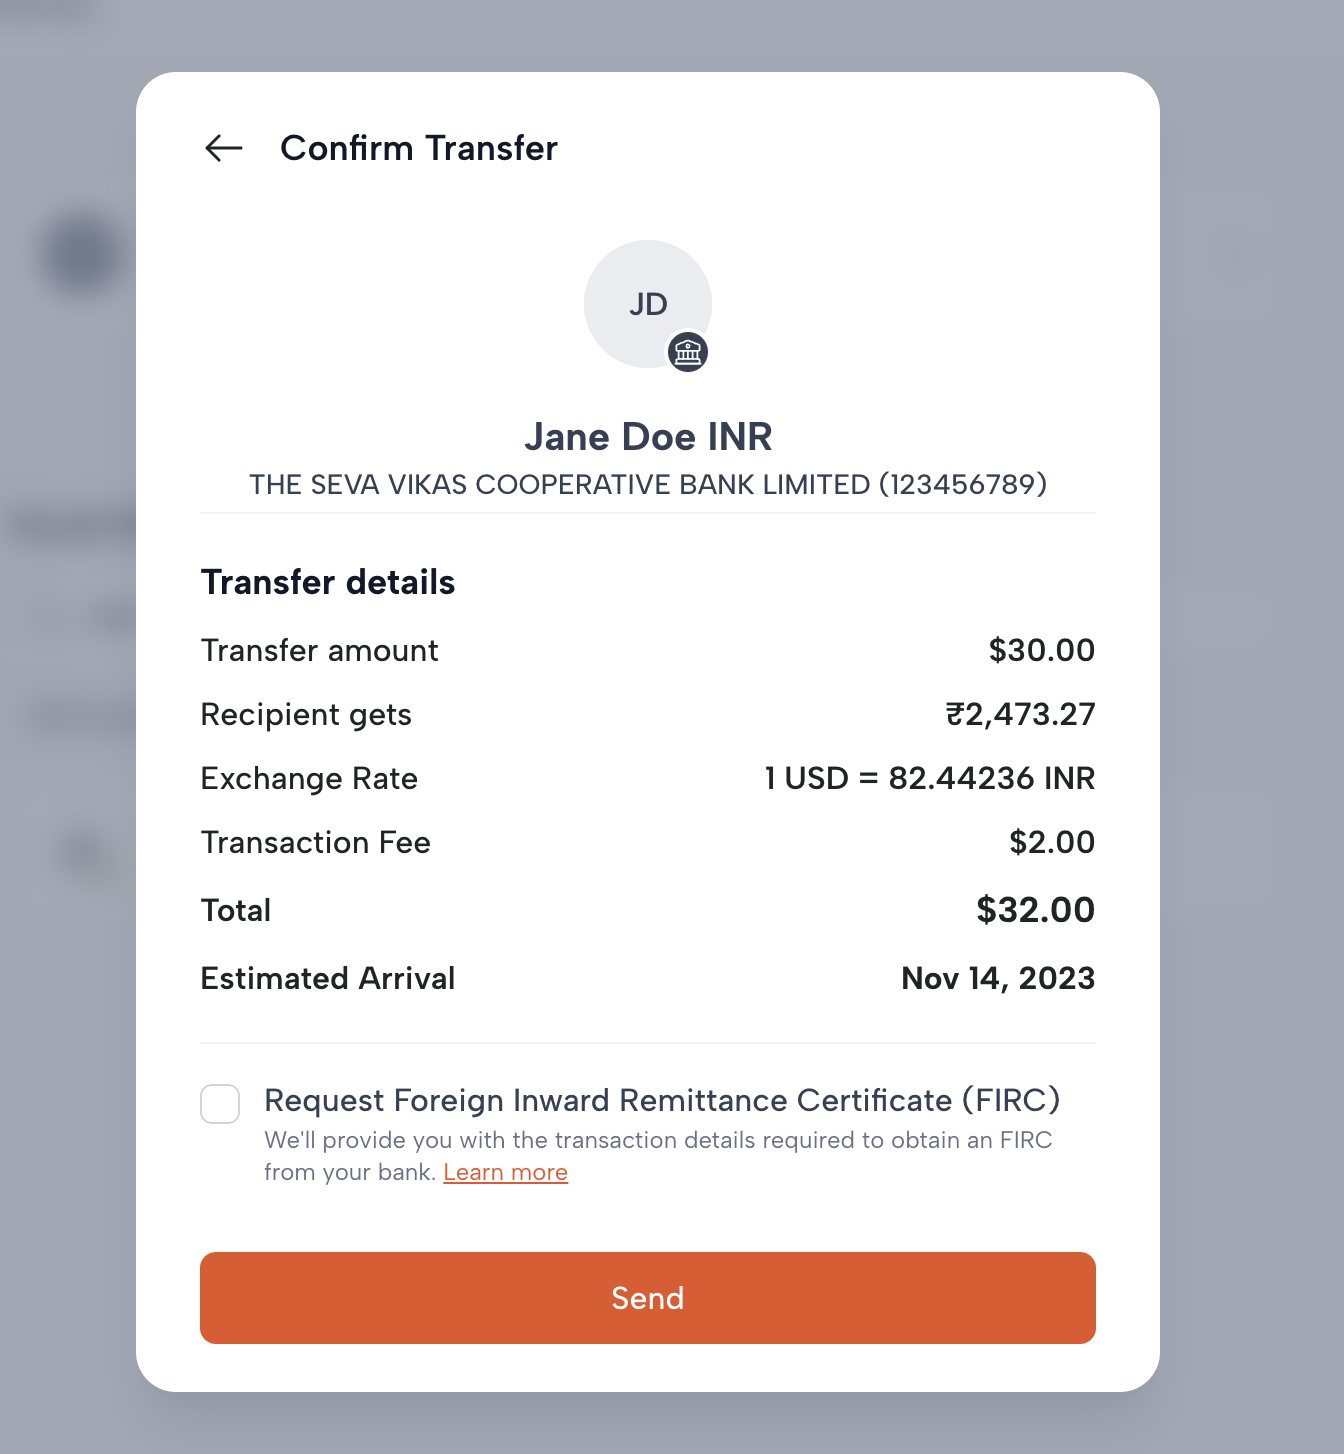Click the Transfer details section heading
Screen dimensions: 1344x1454
328,582
